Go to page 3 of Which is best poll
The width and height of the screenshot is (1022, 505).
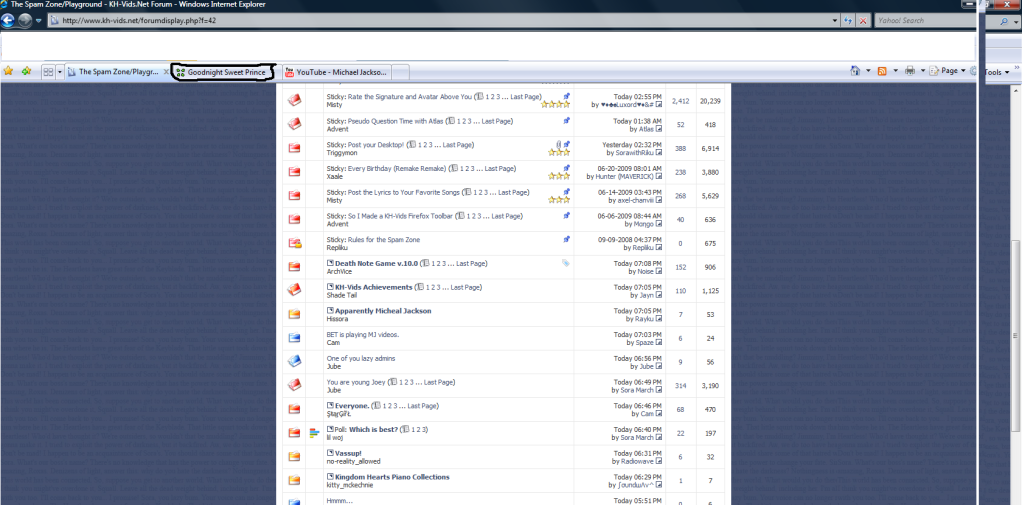point(424,429)
